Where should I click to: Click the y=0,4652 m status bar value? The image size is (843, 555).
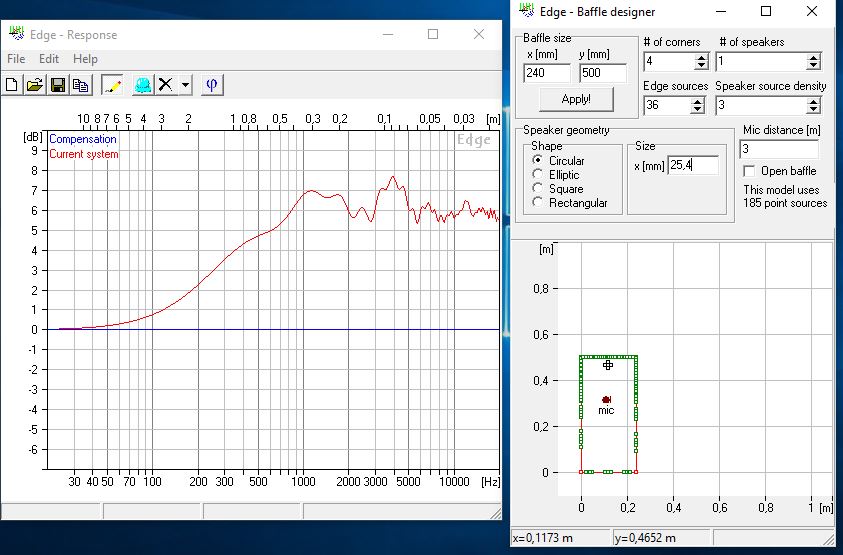[x=645, y=537]
